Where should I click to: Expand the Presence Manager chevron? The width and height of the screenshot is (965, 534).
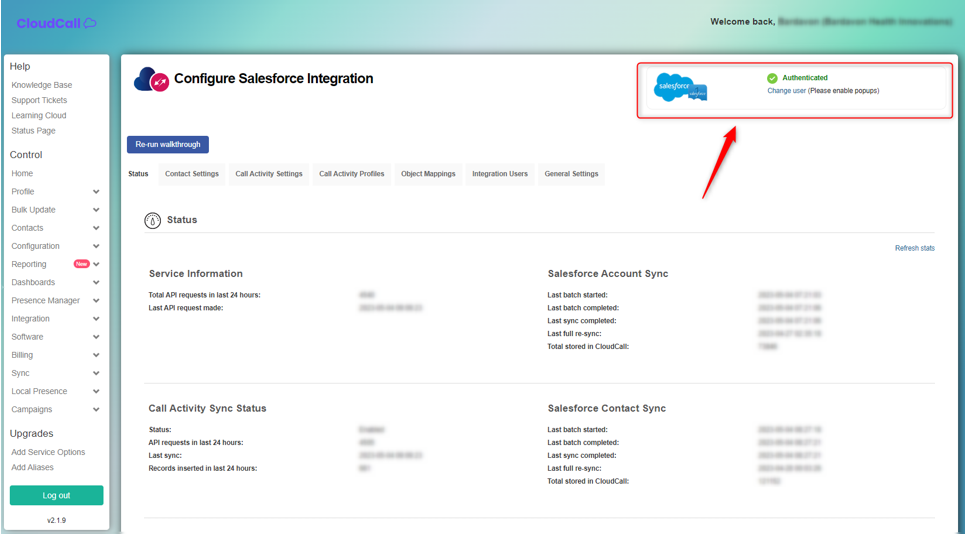tap(96, 301)
